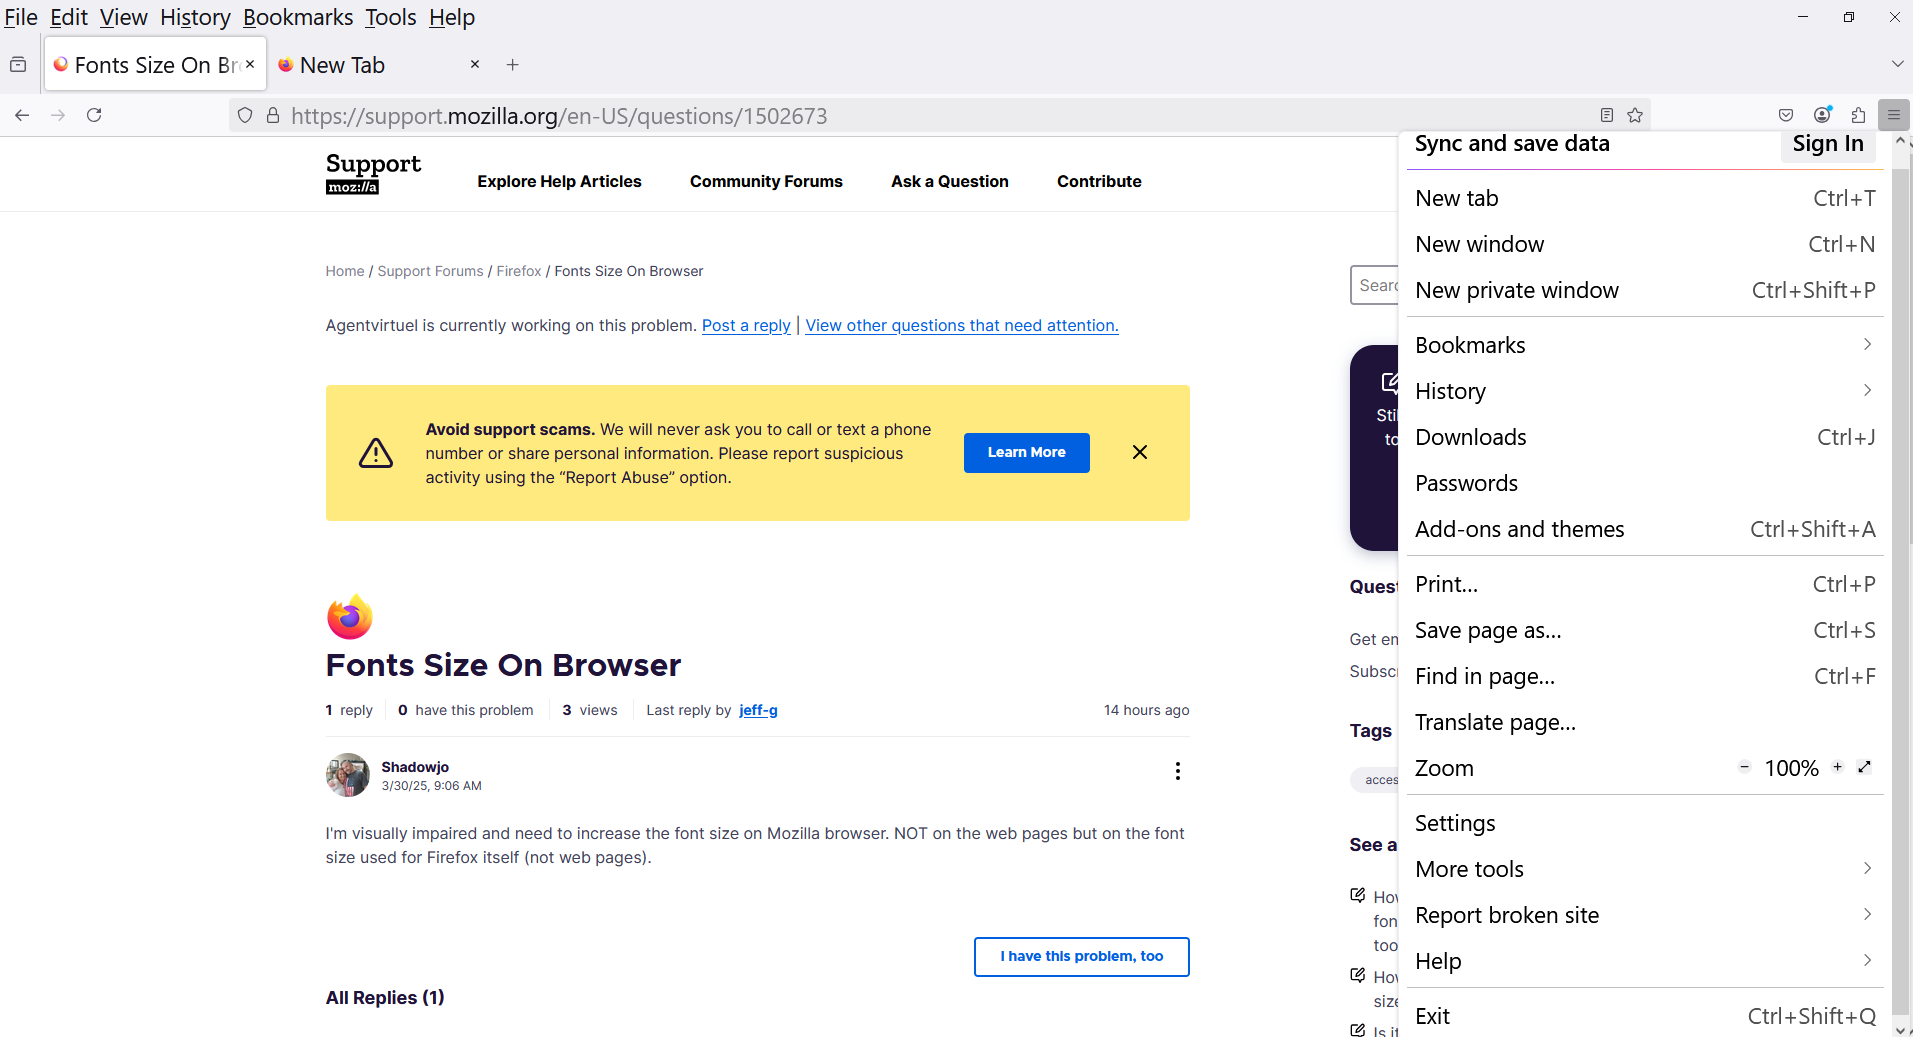Close the hamburger application menu button
Image resolution: width=1913 pixels, height=1037 pixels.
pyautogui.click(x=1894, y=115)
